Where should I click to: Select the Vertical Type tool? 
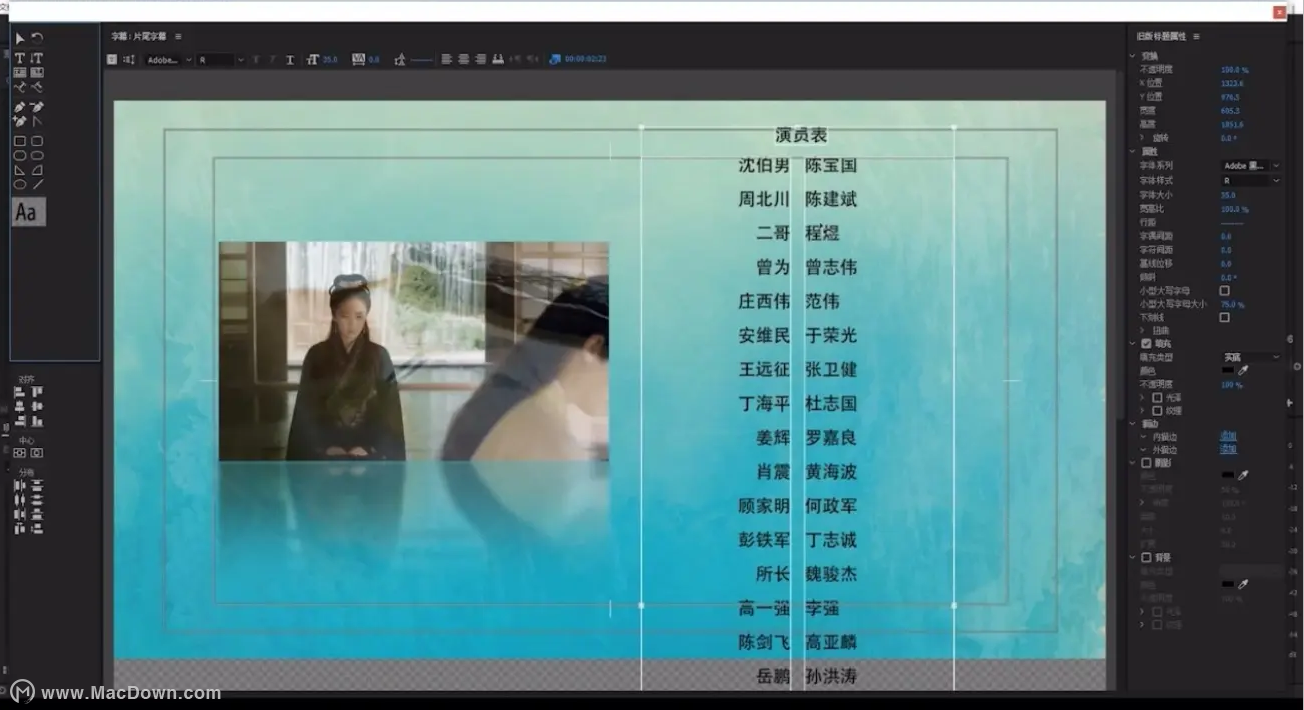coord(37,59)
